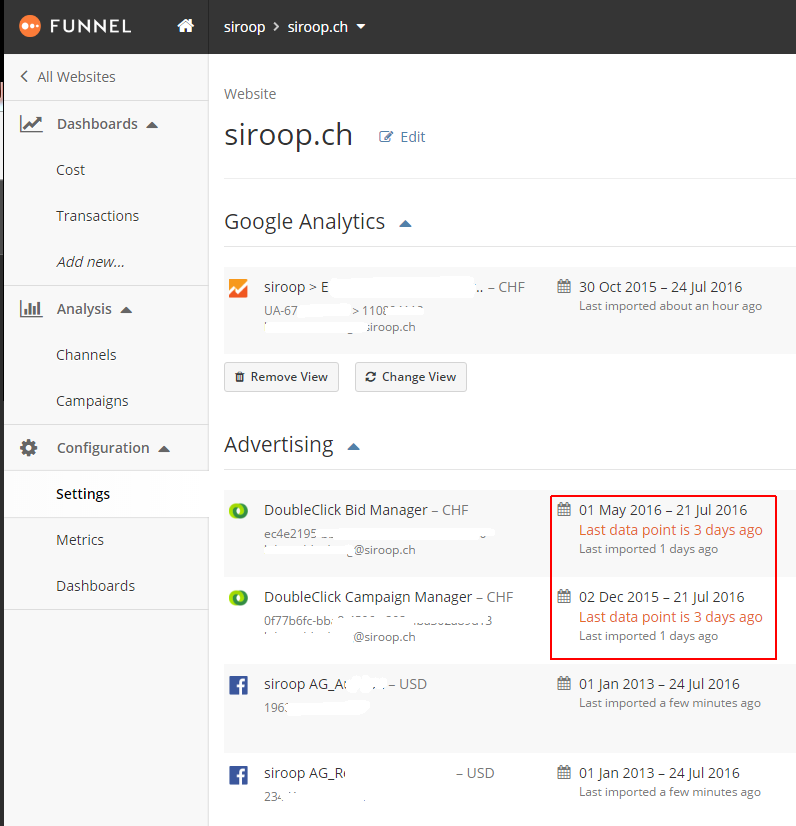Open Campaigns analysis
Viewport: 796px width, 826px height.
coord(92,401)
